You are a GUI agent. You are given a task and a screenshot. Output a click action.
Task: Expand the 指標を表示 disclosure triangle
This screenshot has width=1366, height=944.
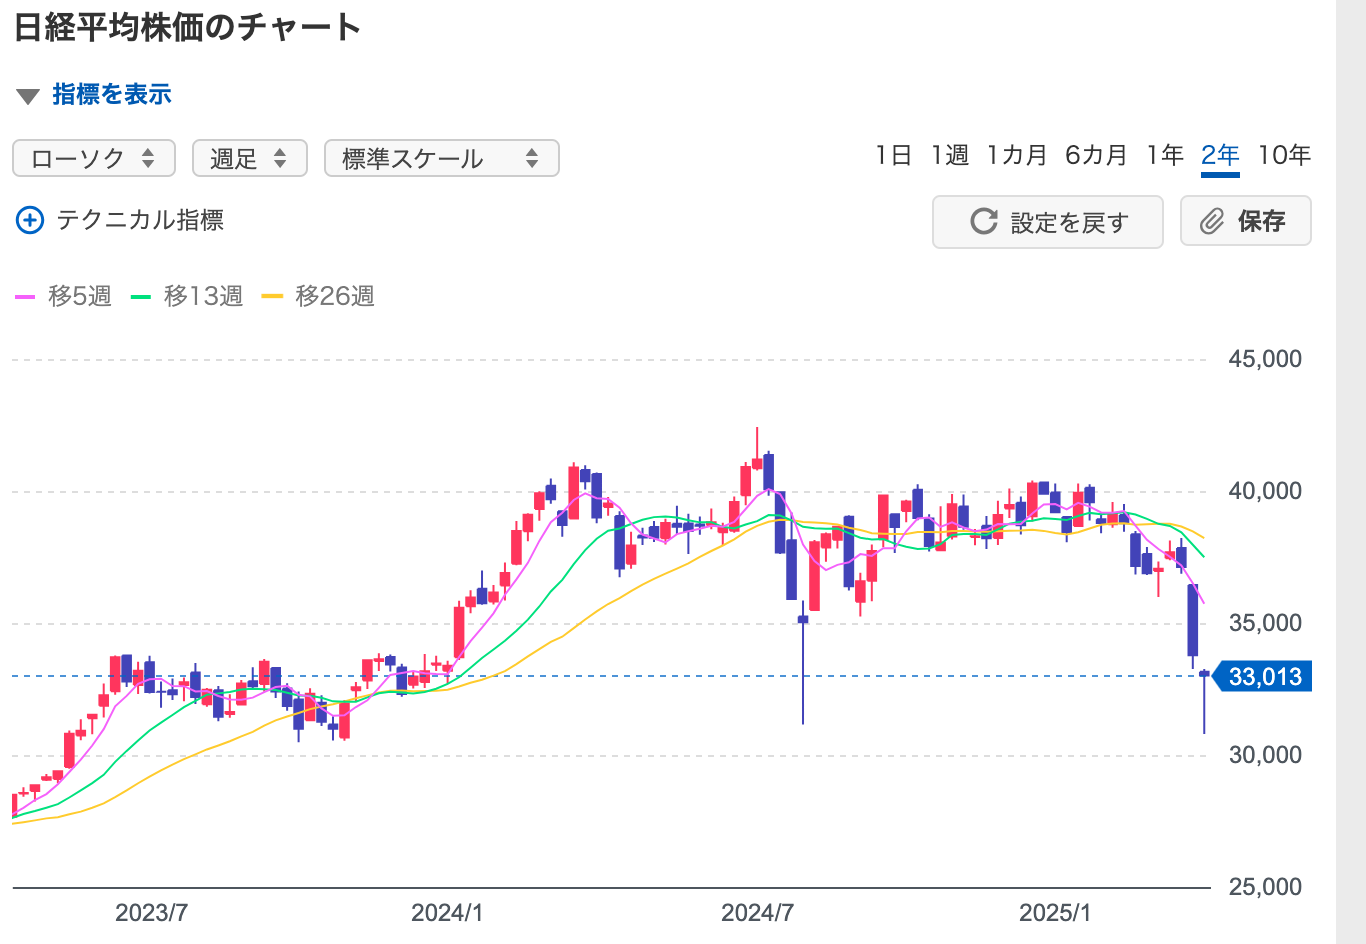click(27, 96)
